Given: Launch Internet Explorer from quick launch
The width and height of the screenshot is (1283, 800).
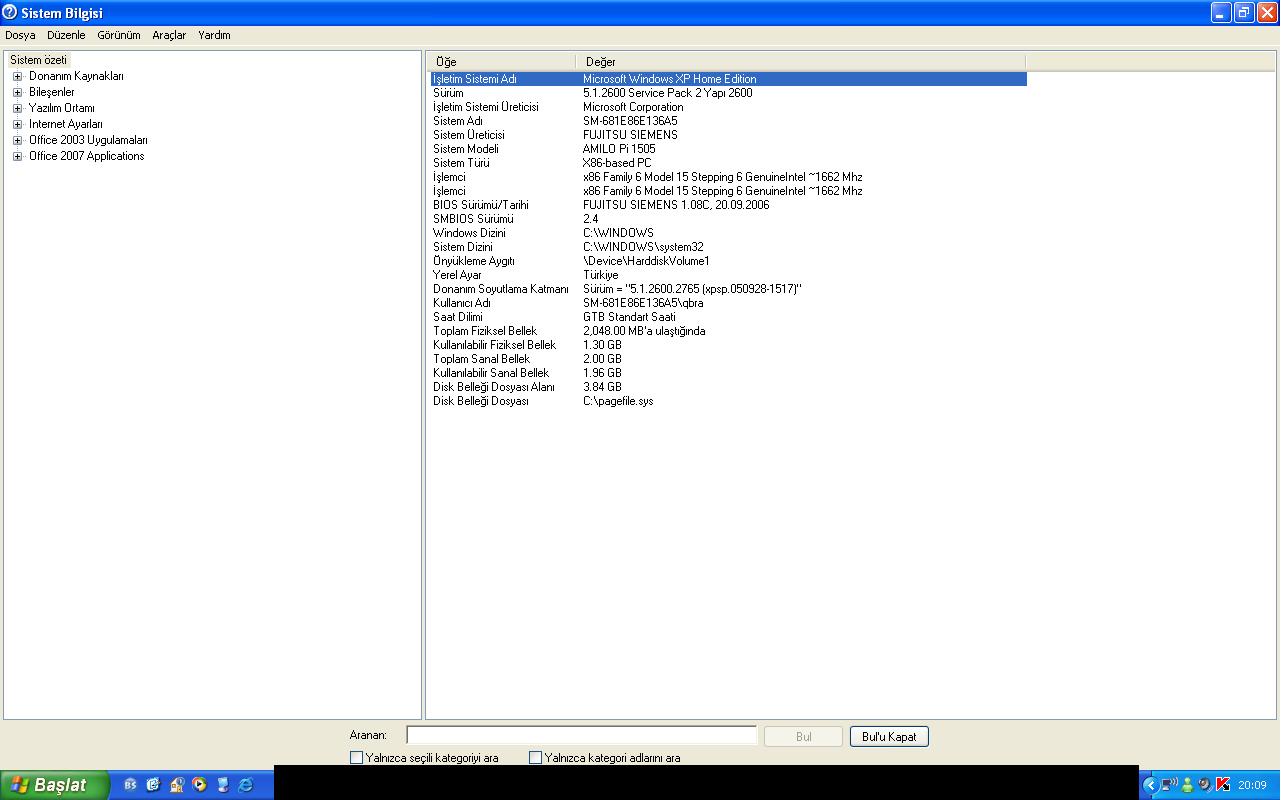Looking at the screenshot, I should pyautogui.click(x=246, y=785).
